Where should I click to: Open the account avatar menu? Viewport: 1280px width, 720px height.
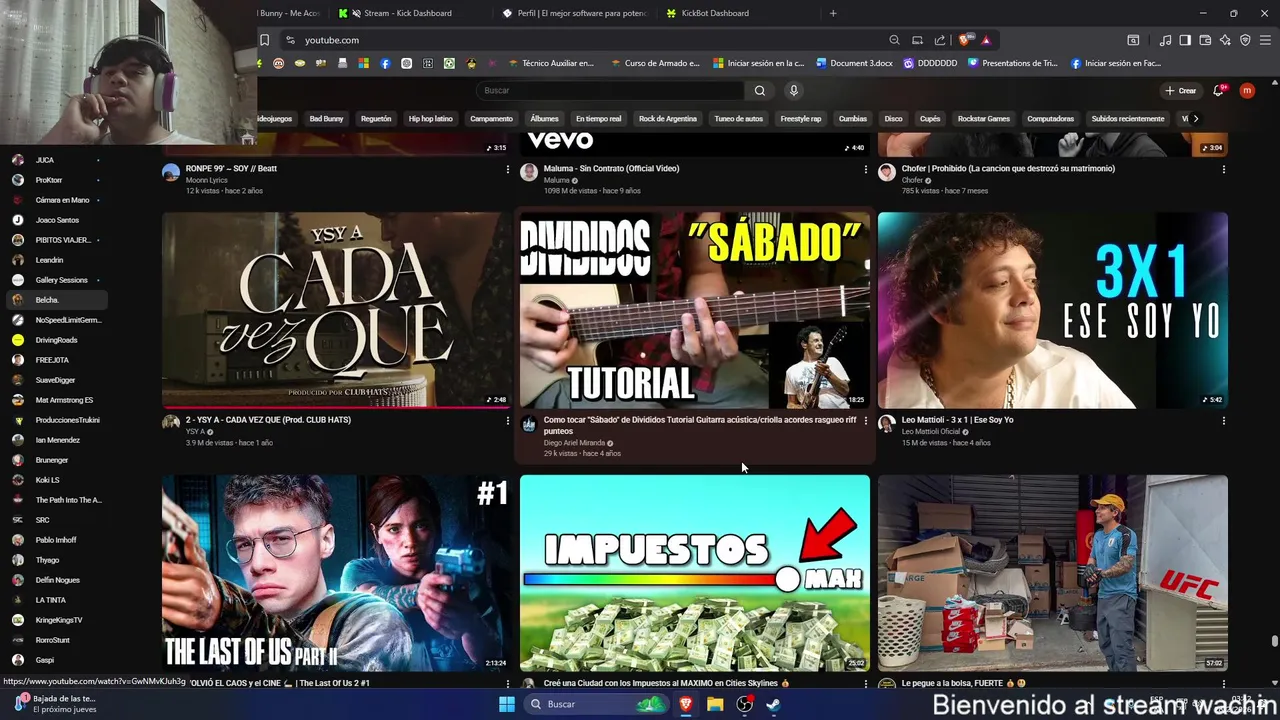(x=1247, y=91)
